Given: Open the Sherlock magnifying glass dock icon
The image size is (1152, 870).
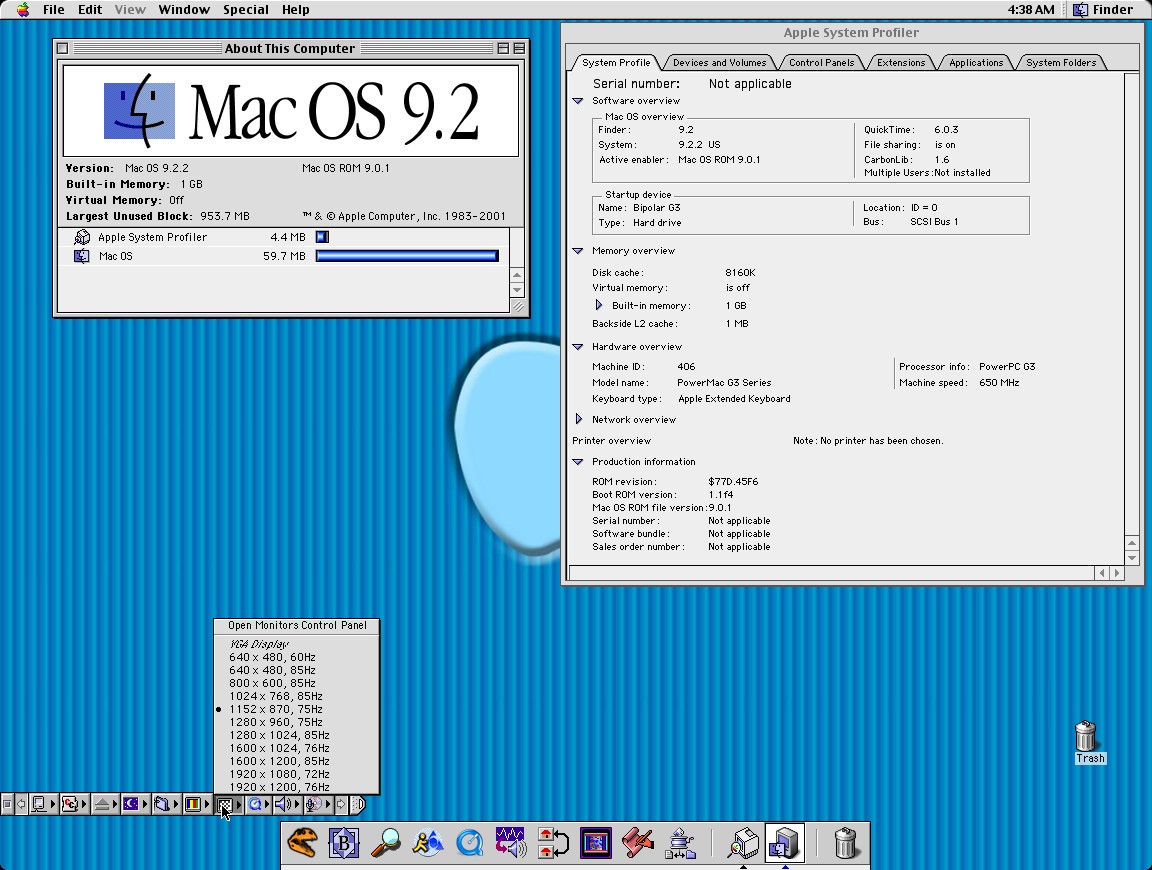Looking at the screenshot, I should (x=385, y=843).
